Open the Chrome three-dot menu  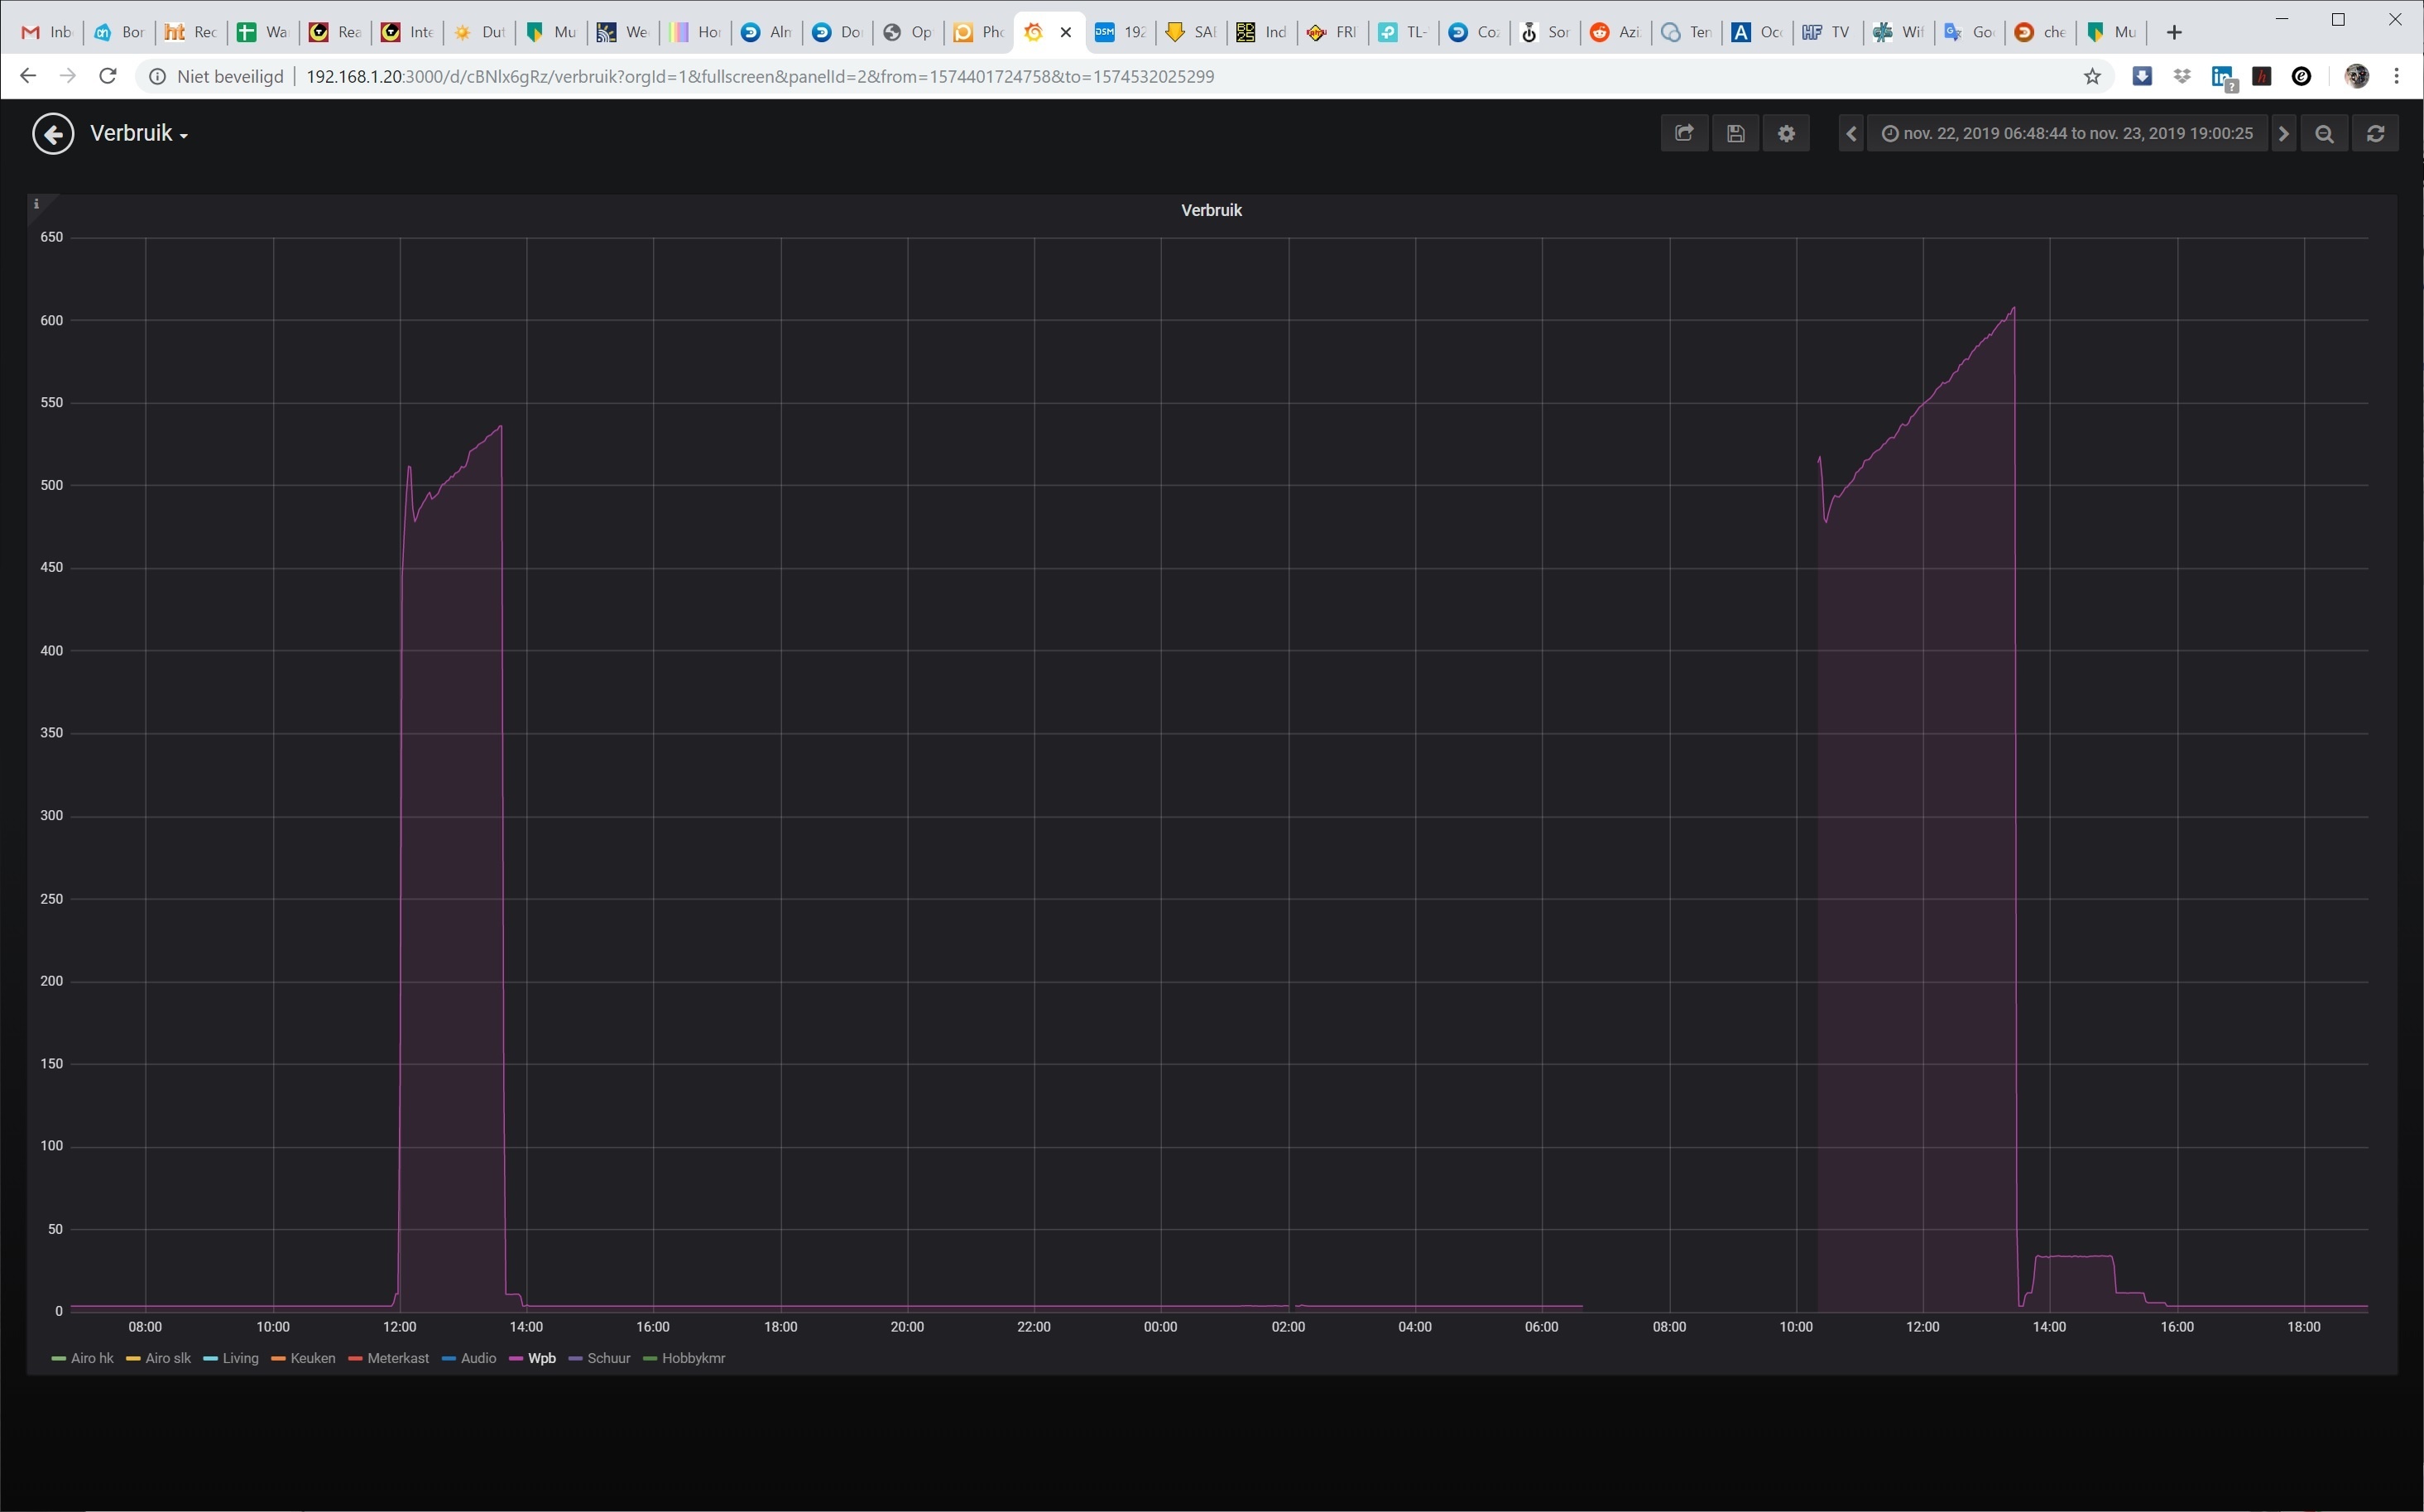[x=2396, y=77]
